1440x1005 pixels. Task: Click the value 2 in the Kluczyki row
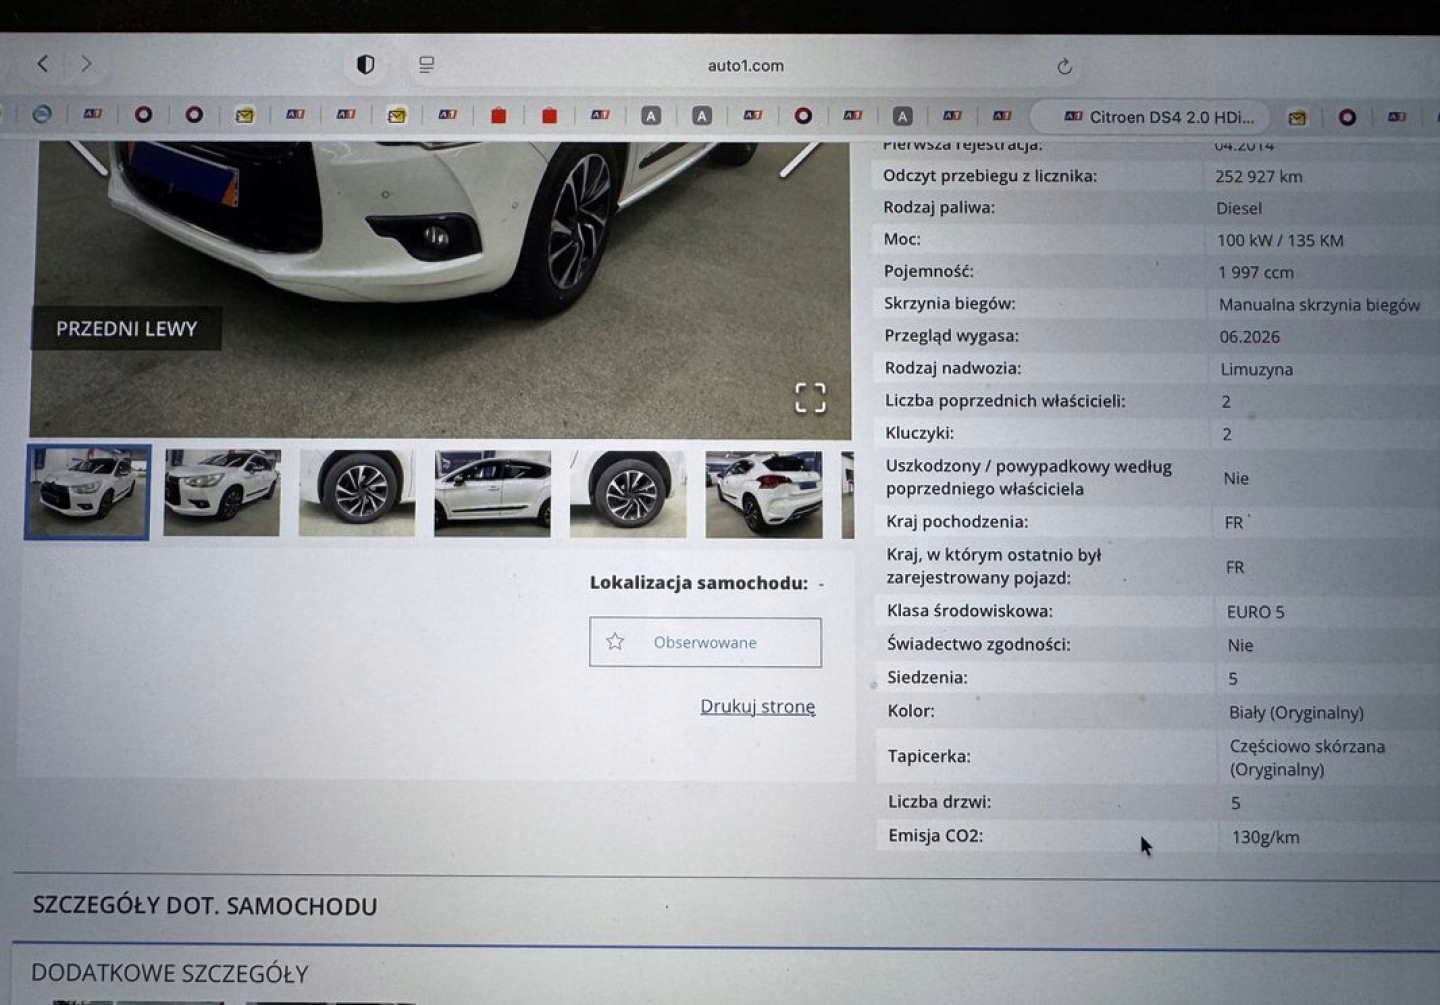[x=1227, y=435]
